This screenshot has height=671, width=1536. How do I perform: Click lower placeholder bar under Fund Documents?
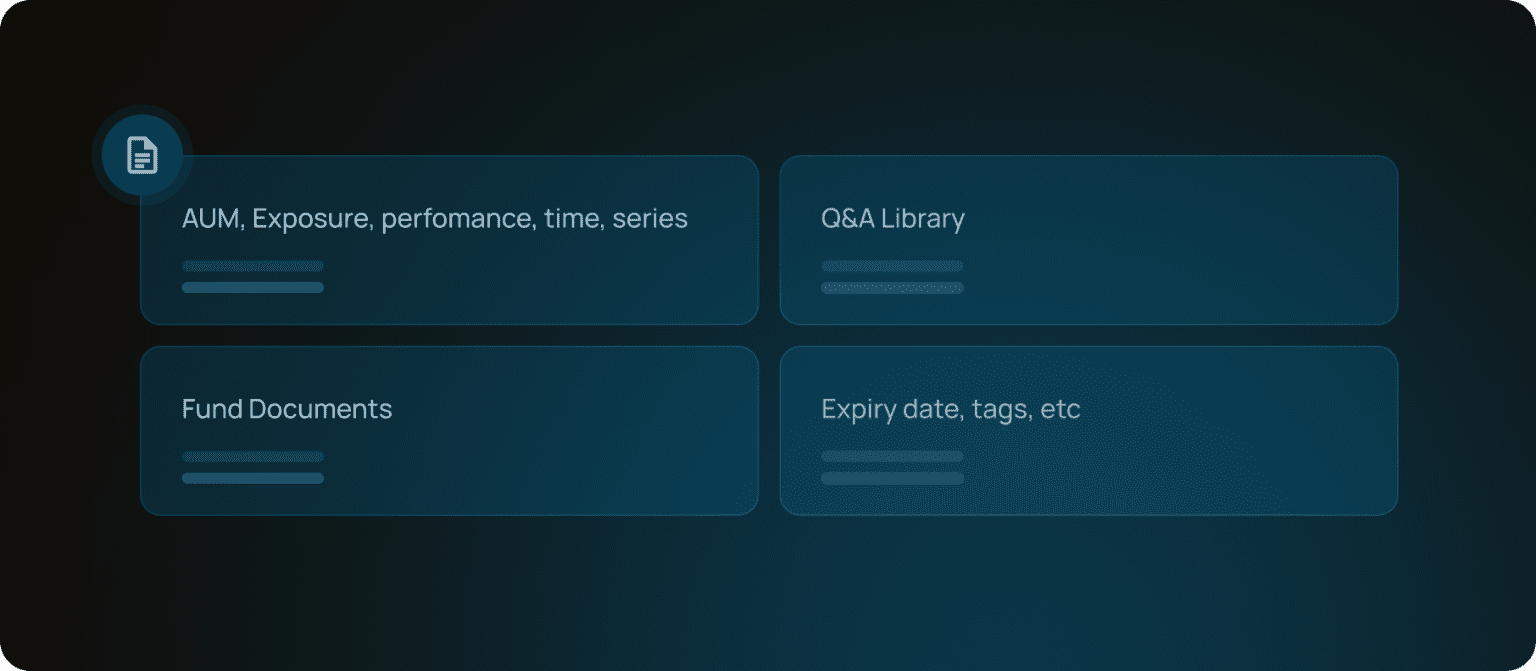253,478
